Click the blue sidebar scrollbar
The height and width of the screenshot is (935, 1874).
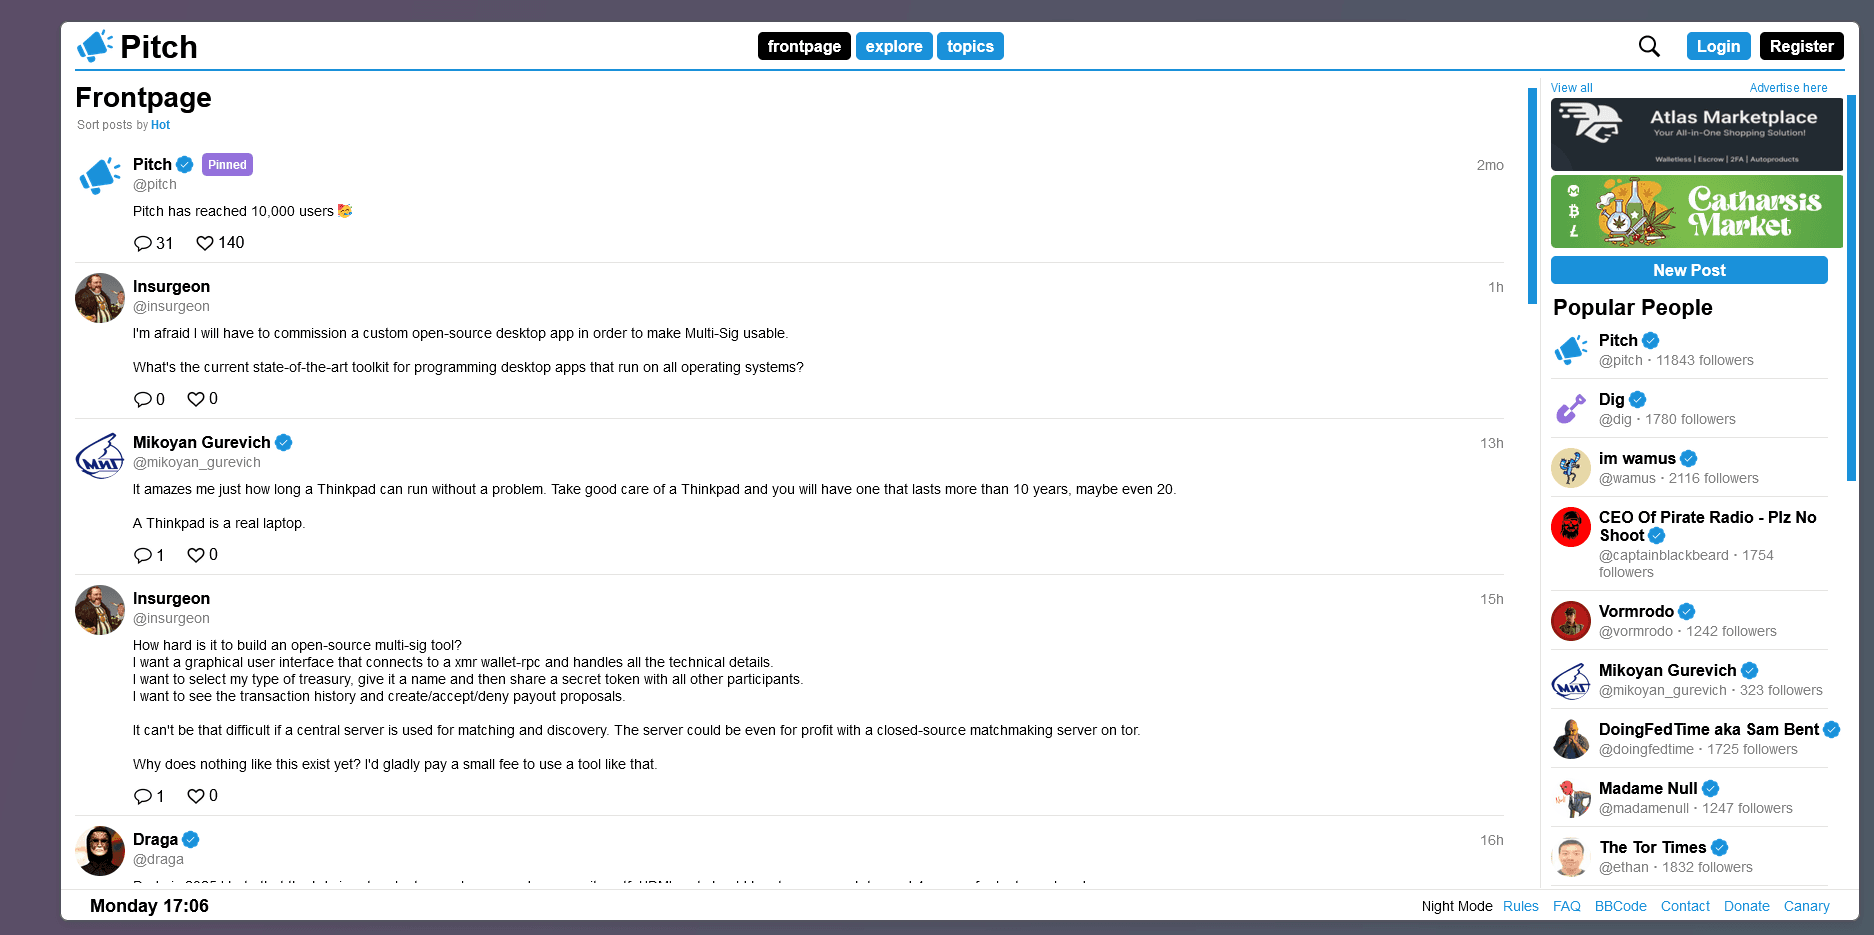1531,196
